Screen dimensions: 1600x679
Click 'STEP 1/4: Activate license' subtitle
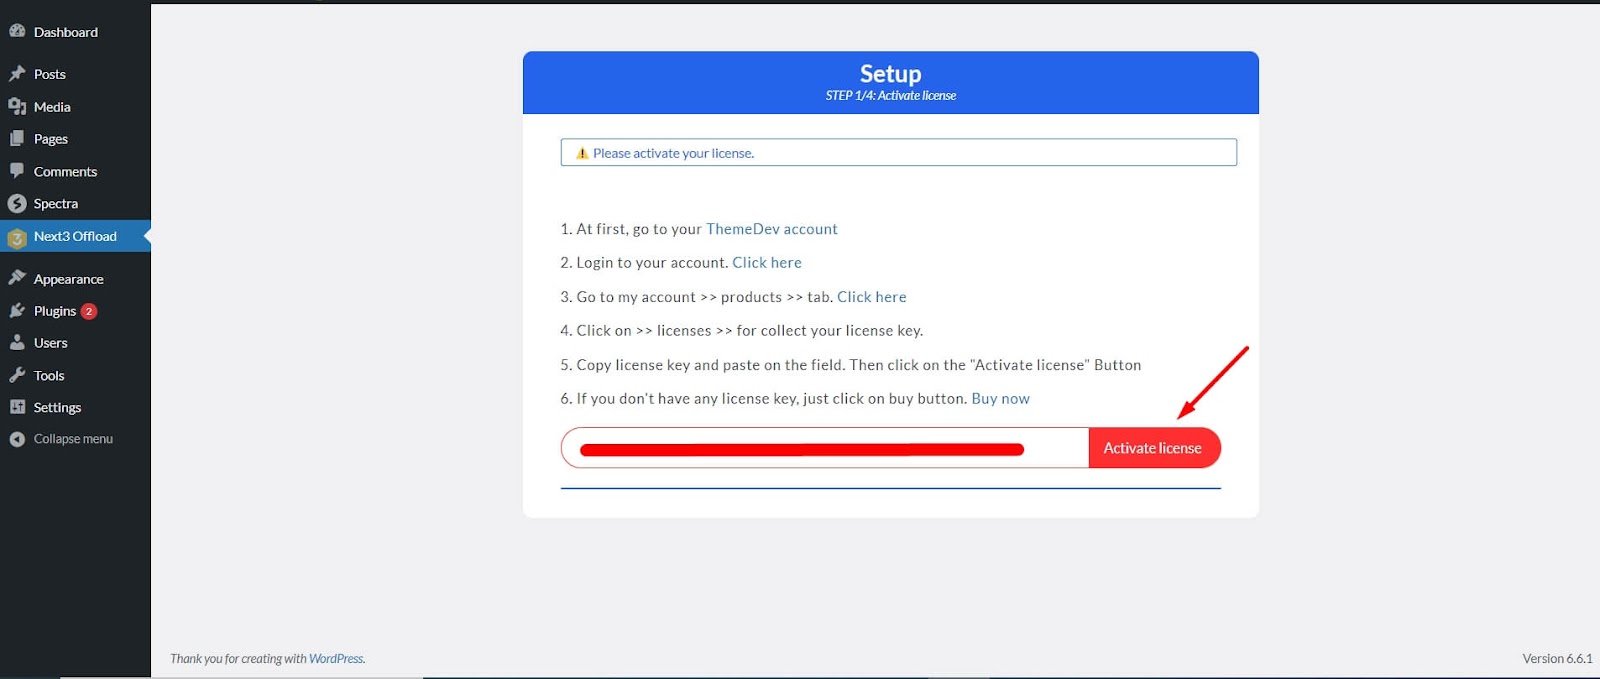pos(891,95)
